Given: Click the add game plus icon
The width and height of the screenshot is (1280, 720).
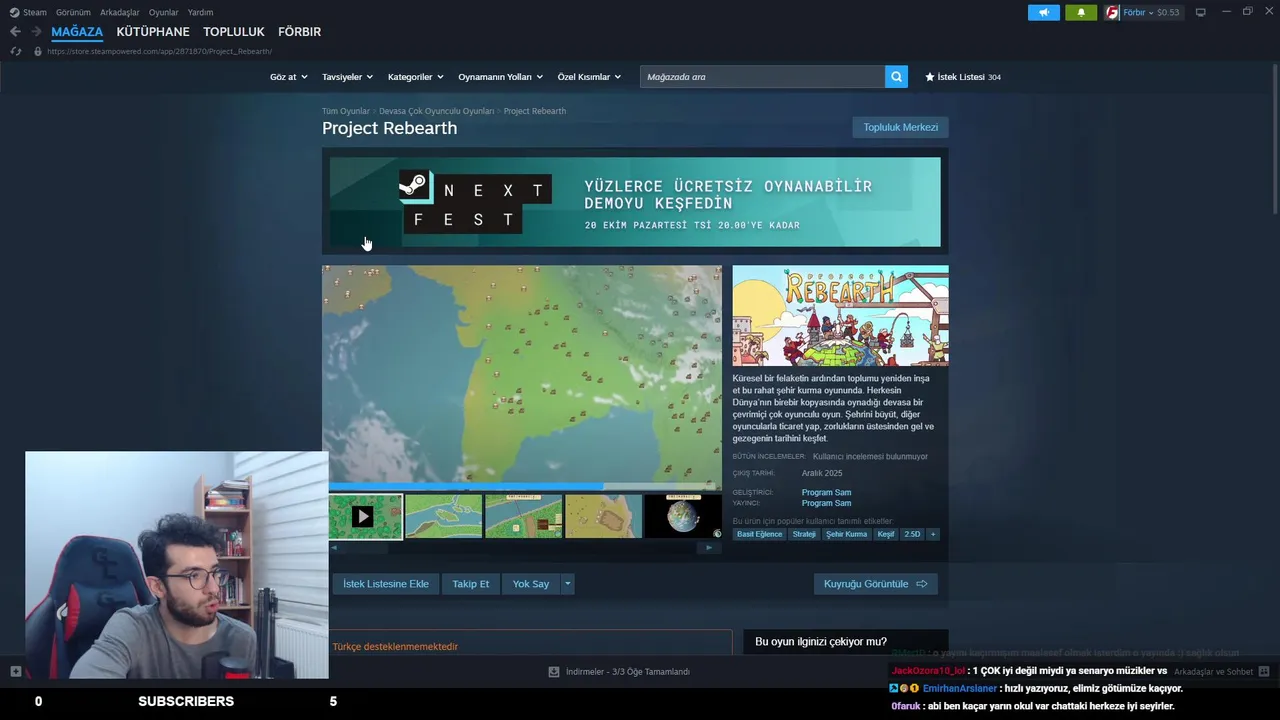Looking at the screenshot, I should 15,671.
